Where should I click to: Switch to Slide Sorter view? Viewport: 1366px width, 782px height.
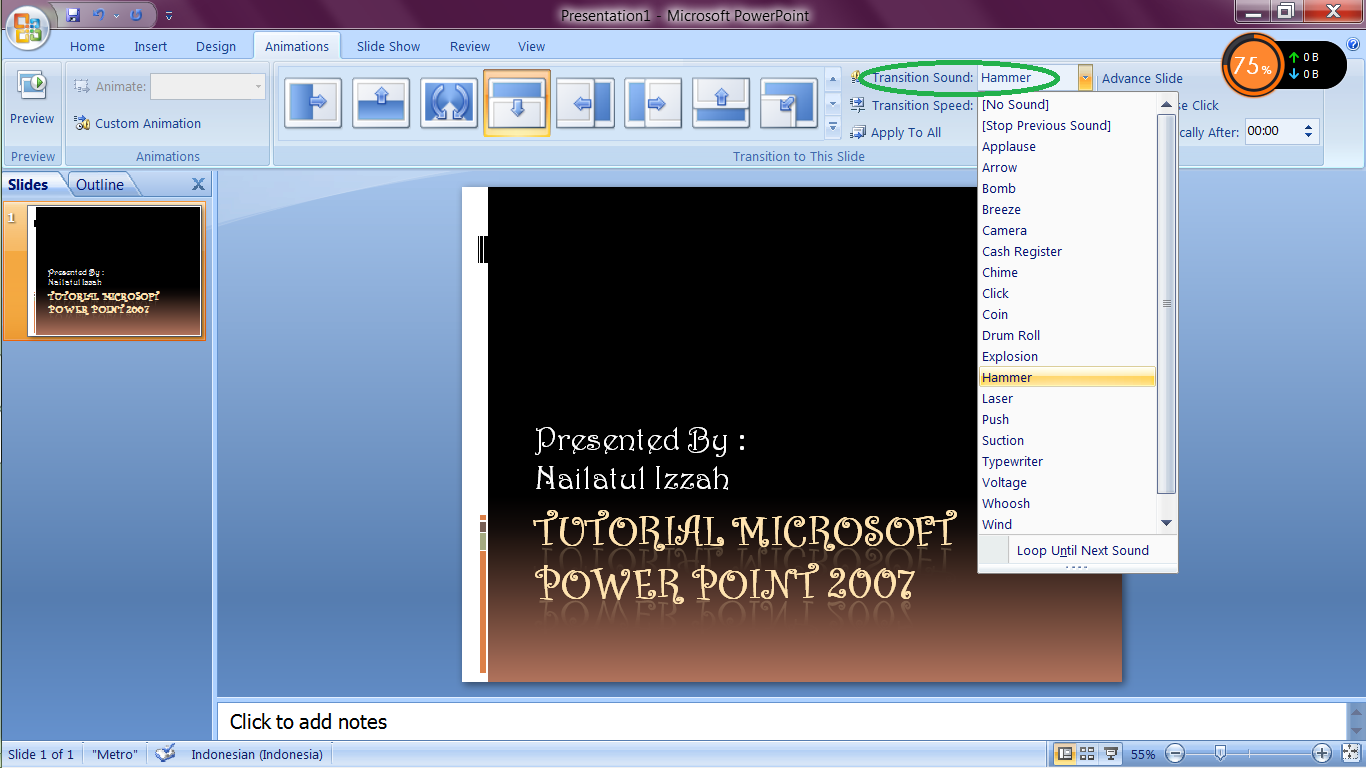click(x=1087, y=754)
